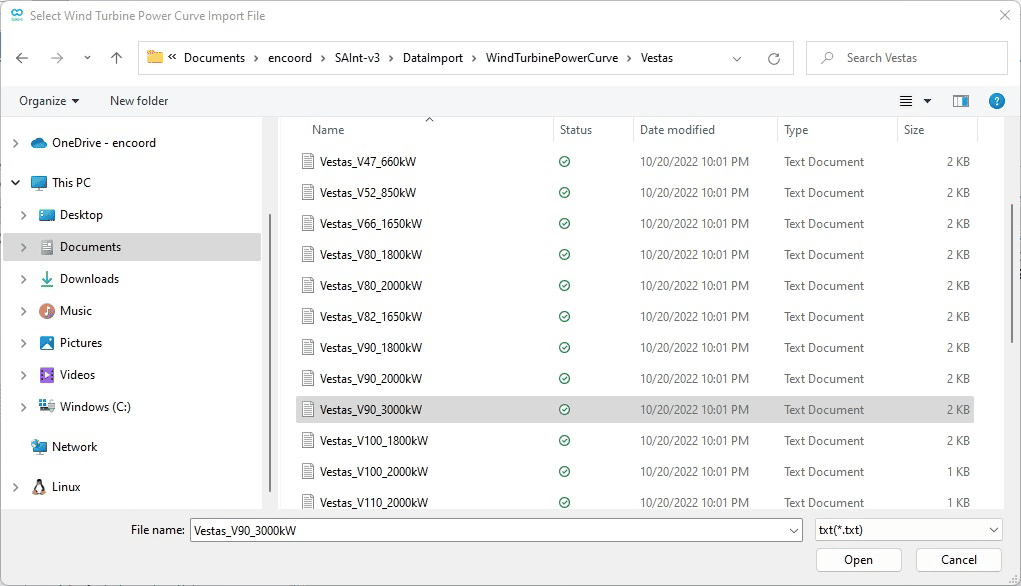The height and width of the screenshot is (586, 1021).
Task: Click the Cancel button
Action: [959, 560]
